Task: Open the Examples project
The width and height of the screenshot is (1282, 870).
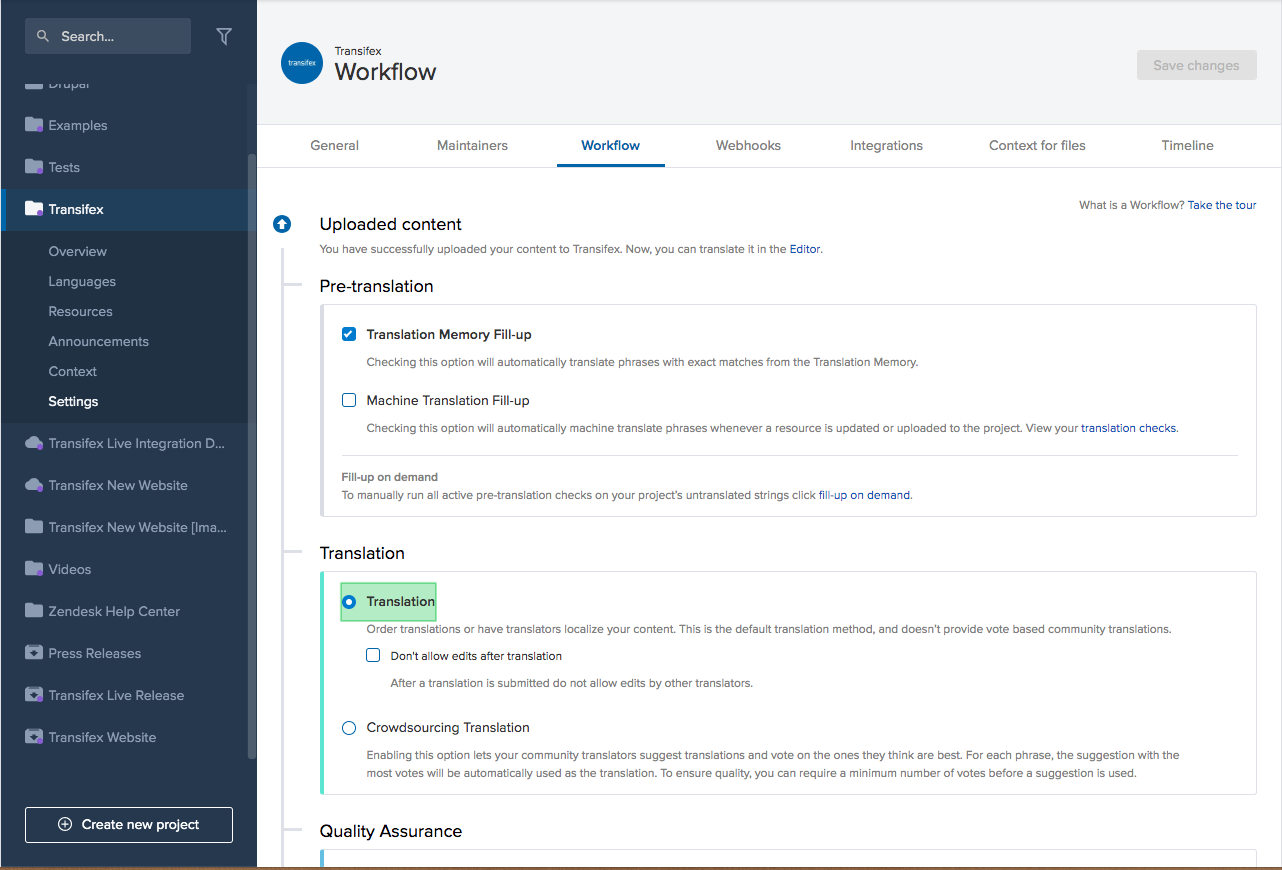Action: 78,125
